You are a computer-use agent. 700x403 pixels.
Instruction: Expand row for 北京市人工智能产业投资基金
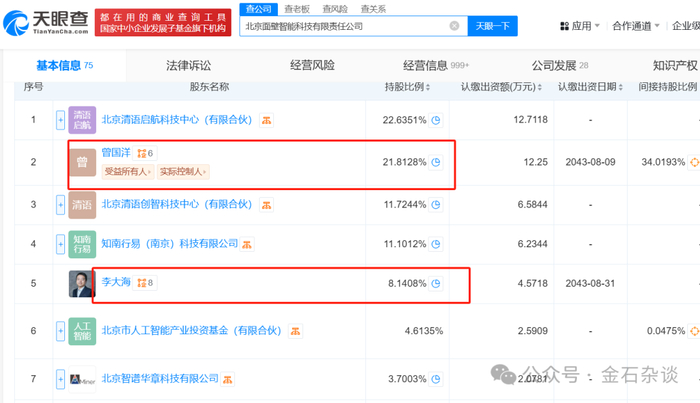tap(60, 331)
